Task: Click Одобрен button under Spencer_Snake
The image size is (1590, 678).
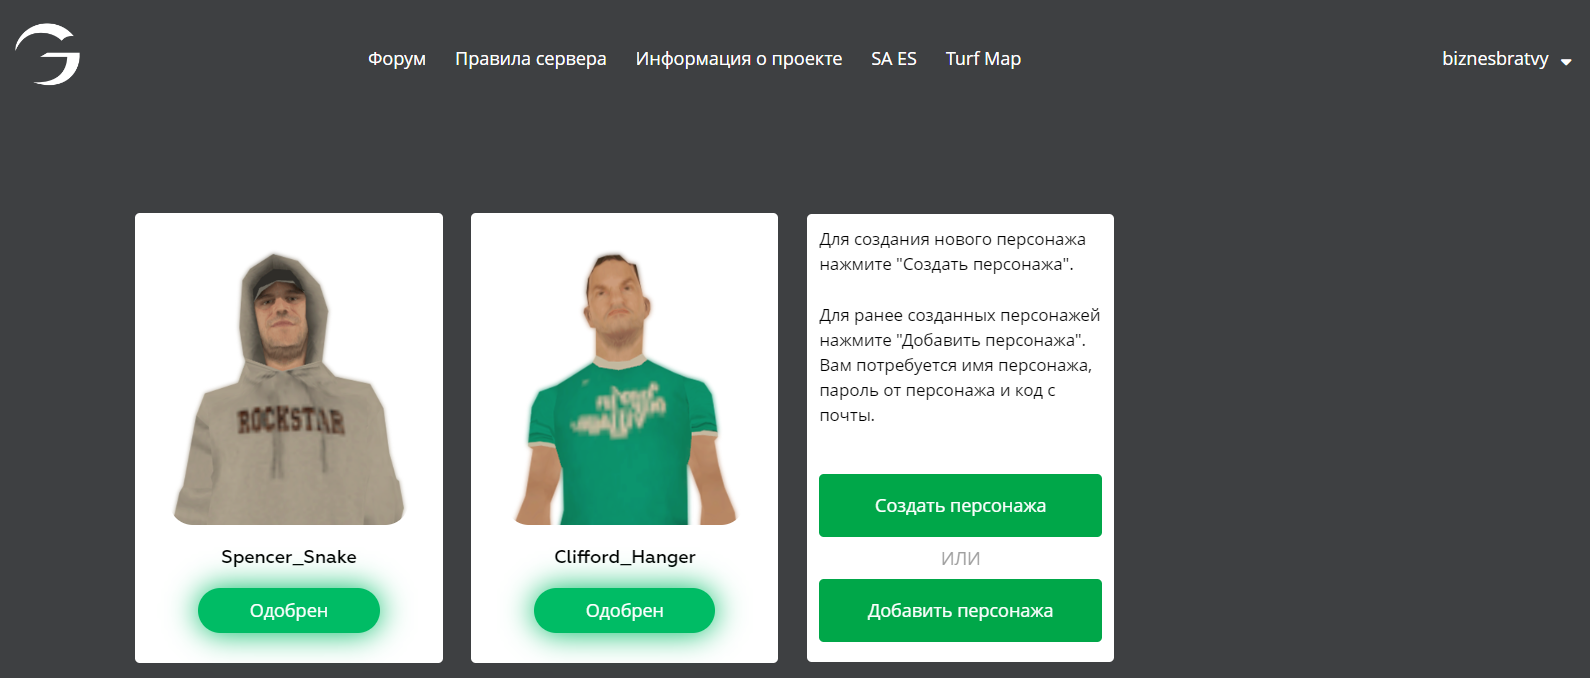Action: [x=289, y=610]
